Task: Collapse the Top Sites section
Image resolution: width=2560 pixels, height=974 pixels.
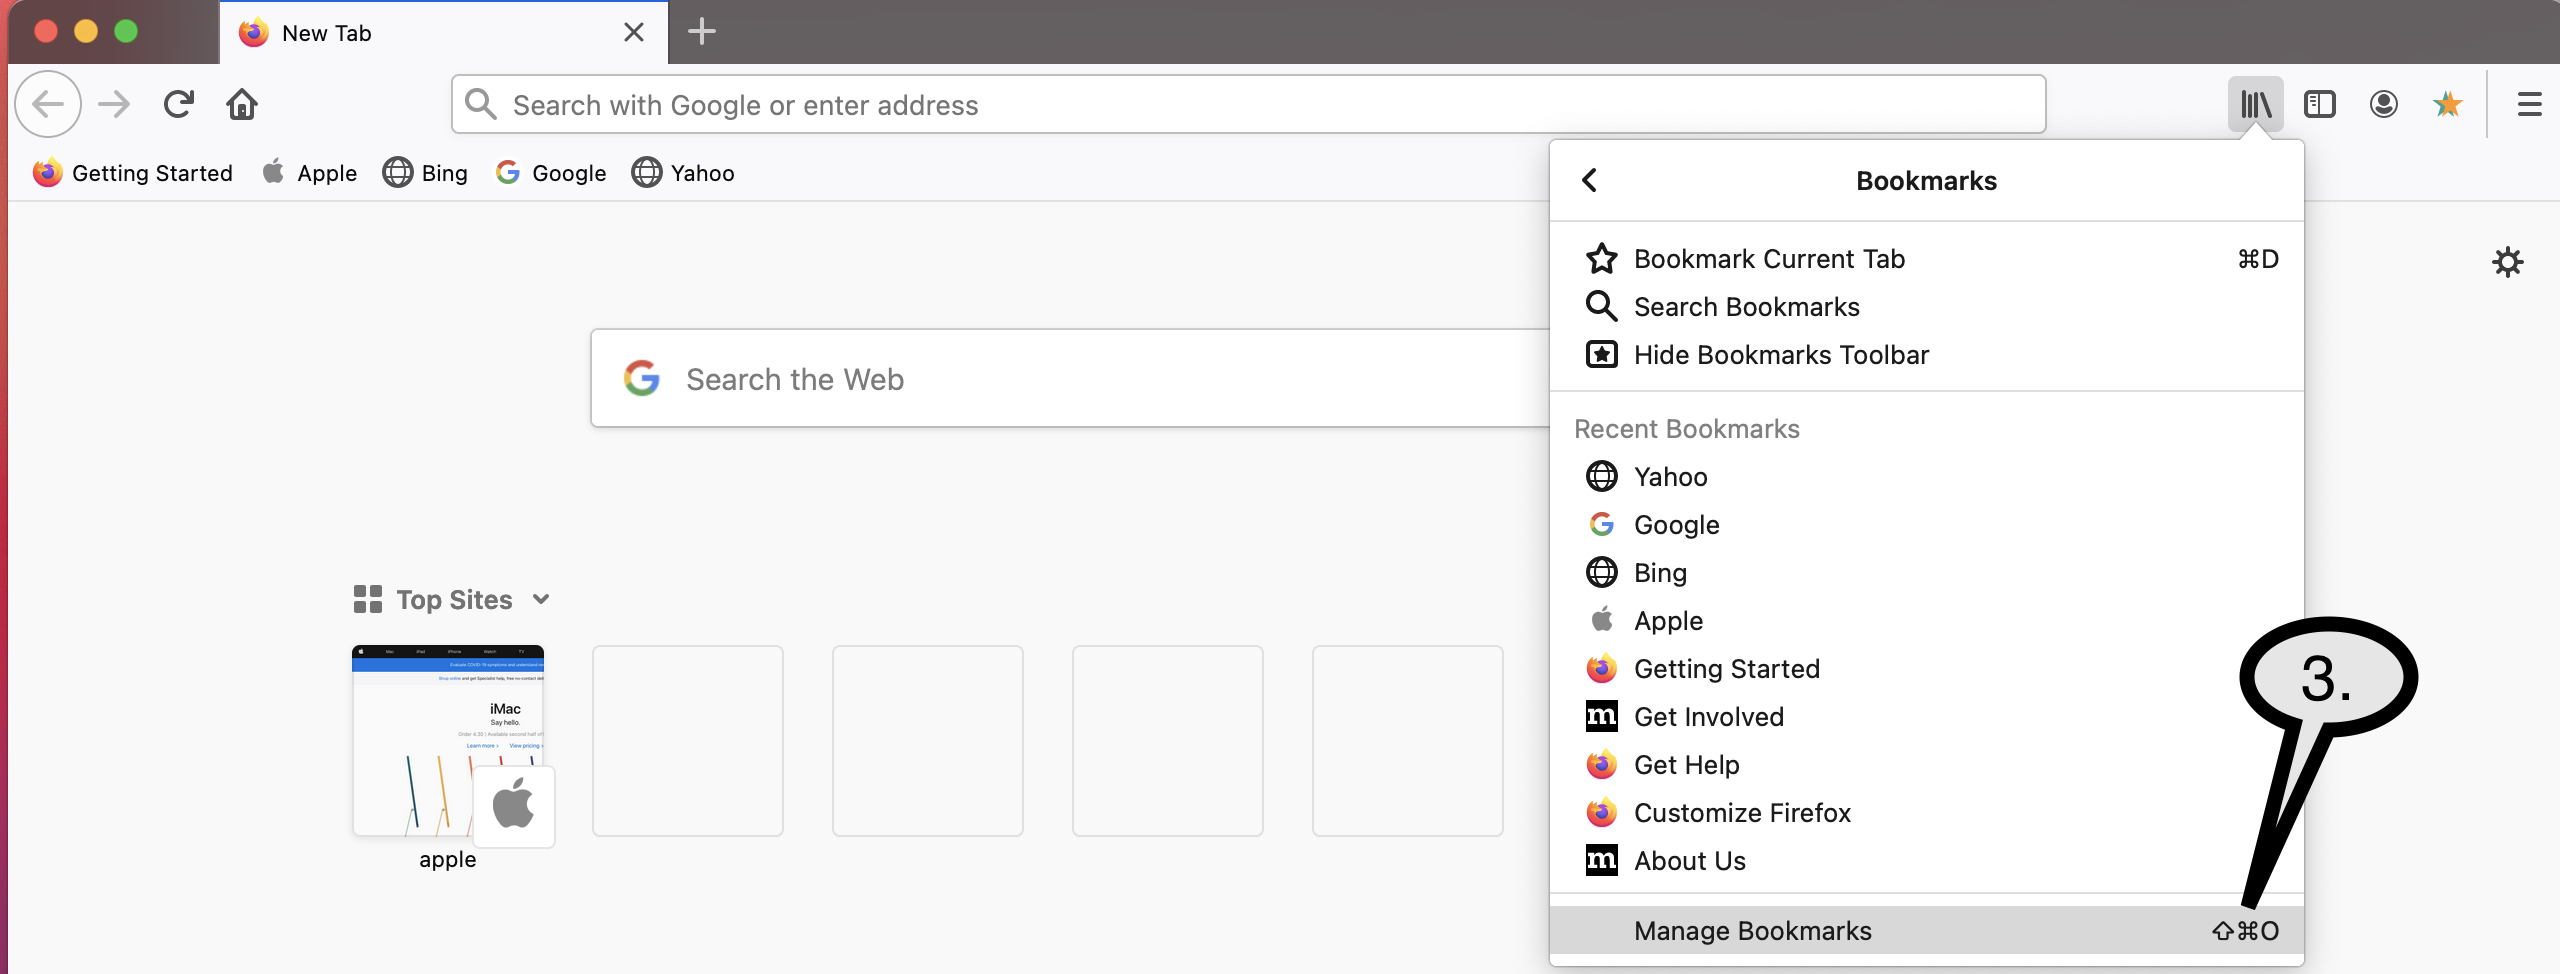Action: tap(541, 599)
